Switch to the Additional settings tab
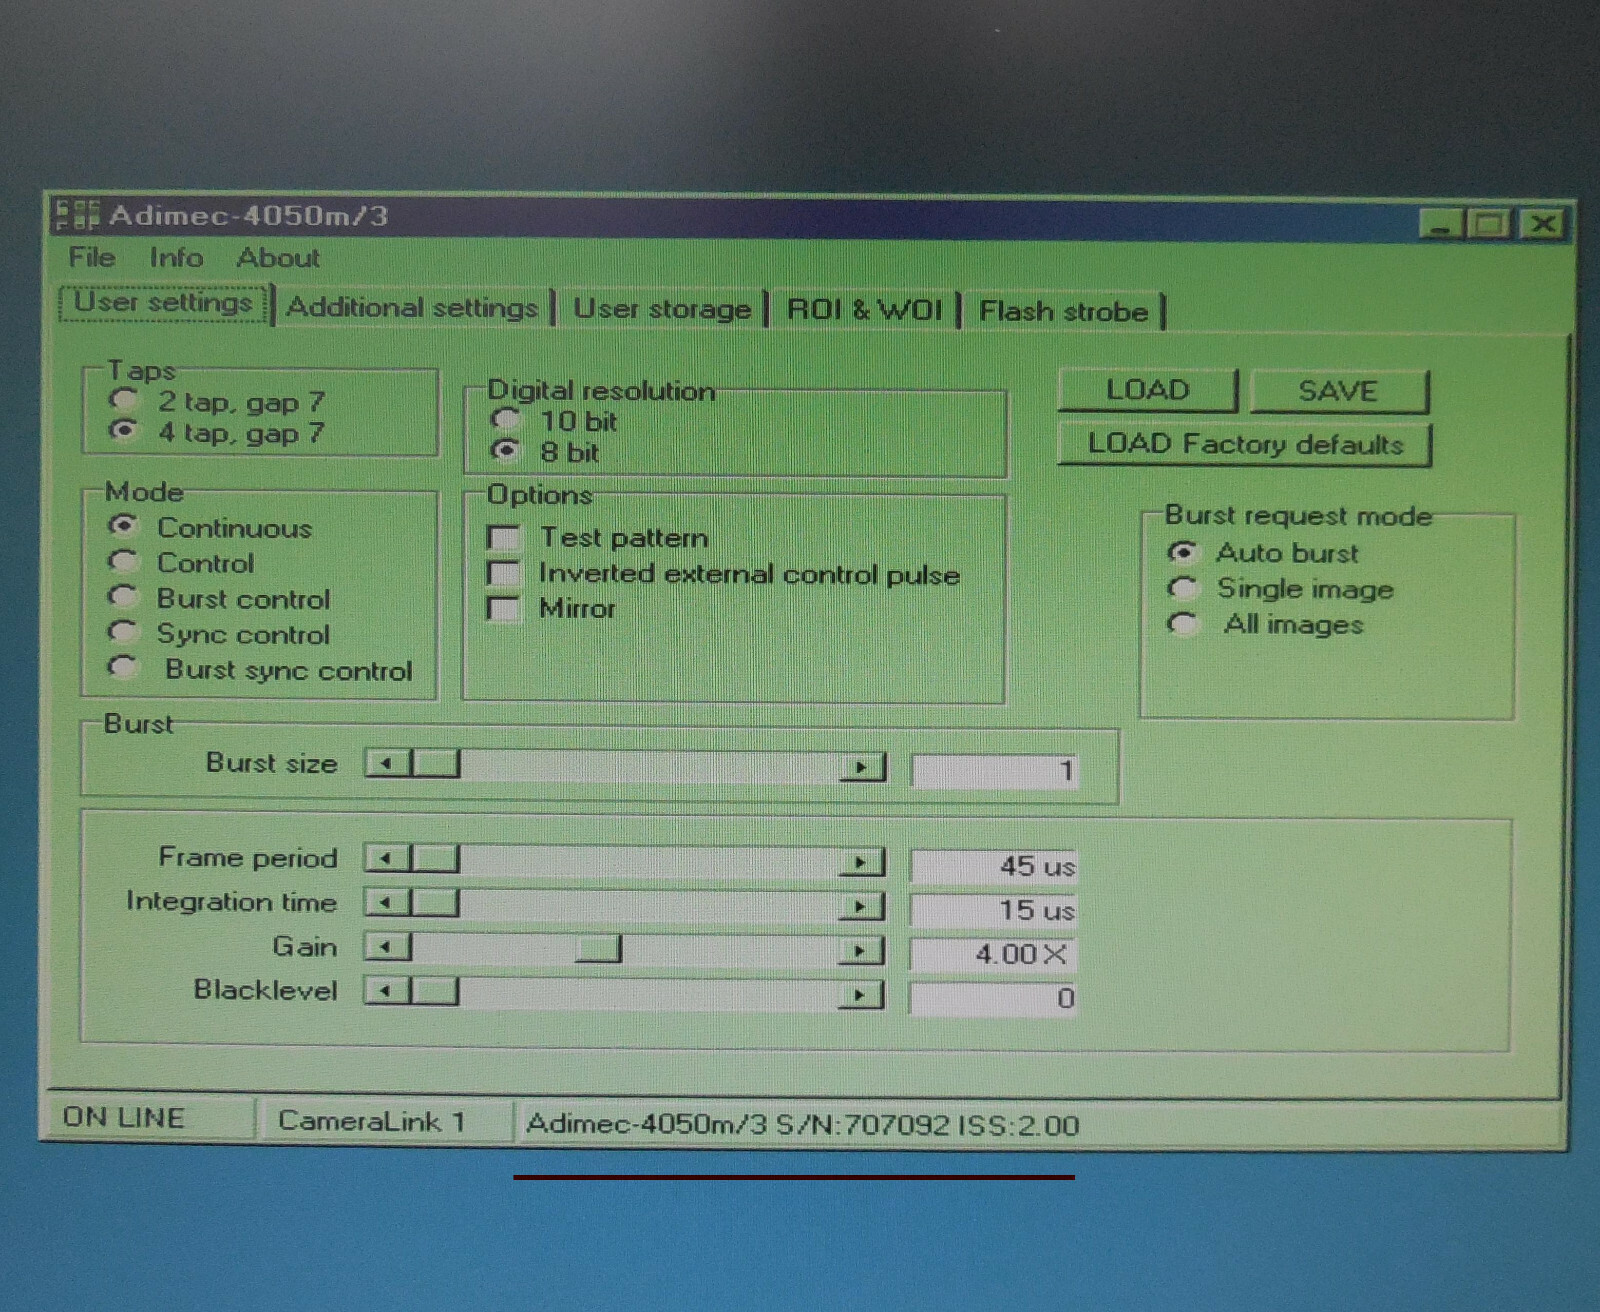 pyautogui.click(x=412, y=307)
